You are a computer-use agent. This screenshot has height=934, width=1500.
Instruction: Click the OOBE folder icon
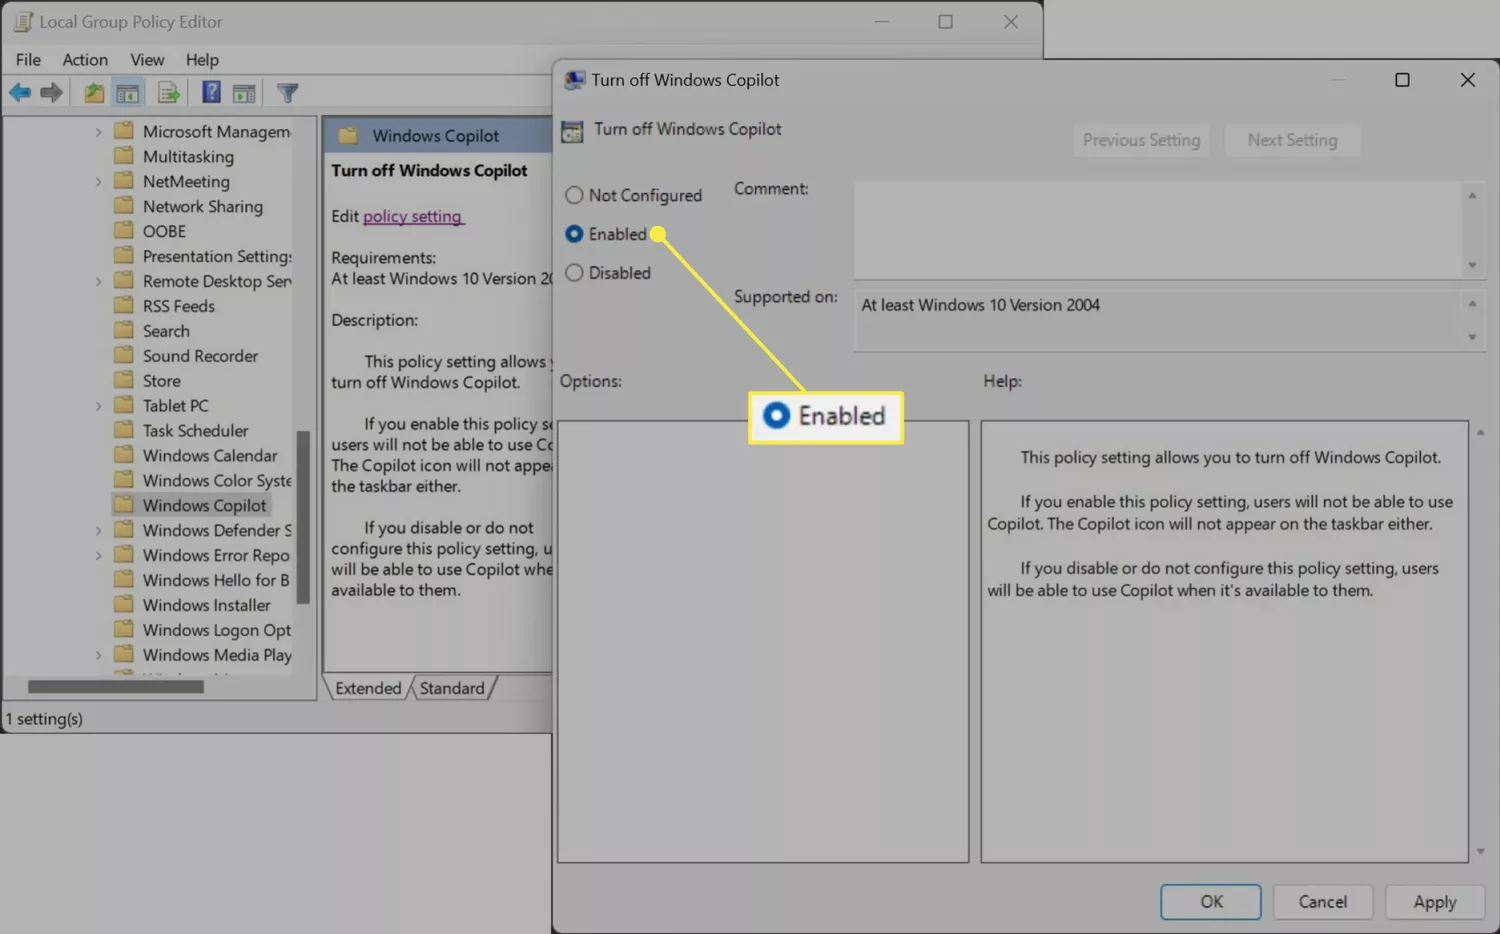pos(124,231)
